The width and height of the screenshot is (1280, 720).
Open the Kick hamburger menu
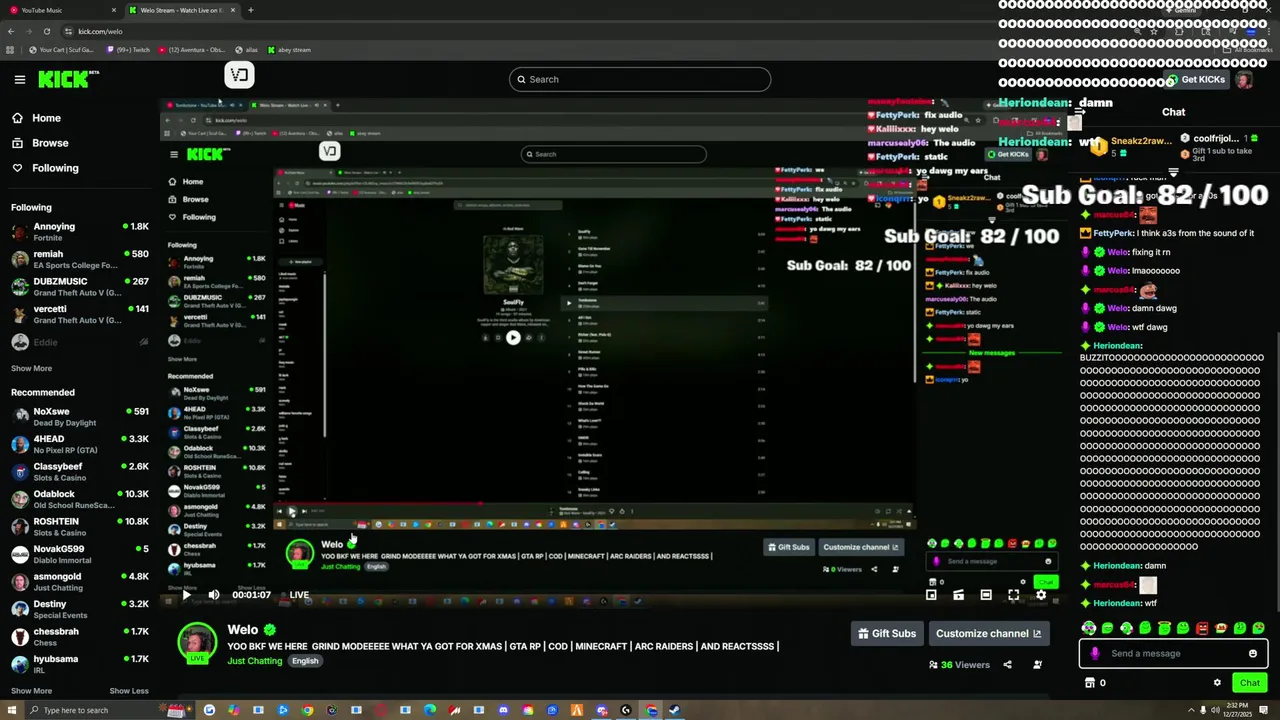pyautogui.click(x=19, y=79)
